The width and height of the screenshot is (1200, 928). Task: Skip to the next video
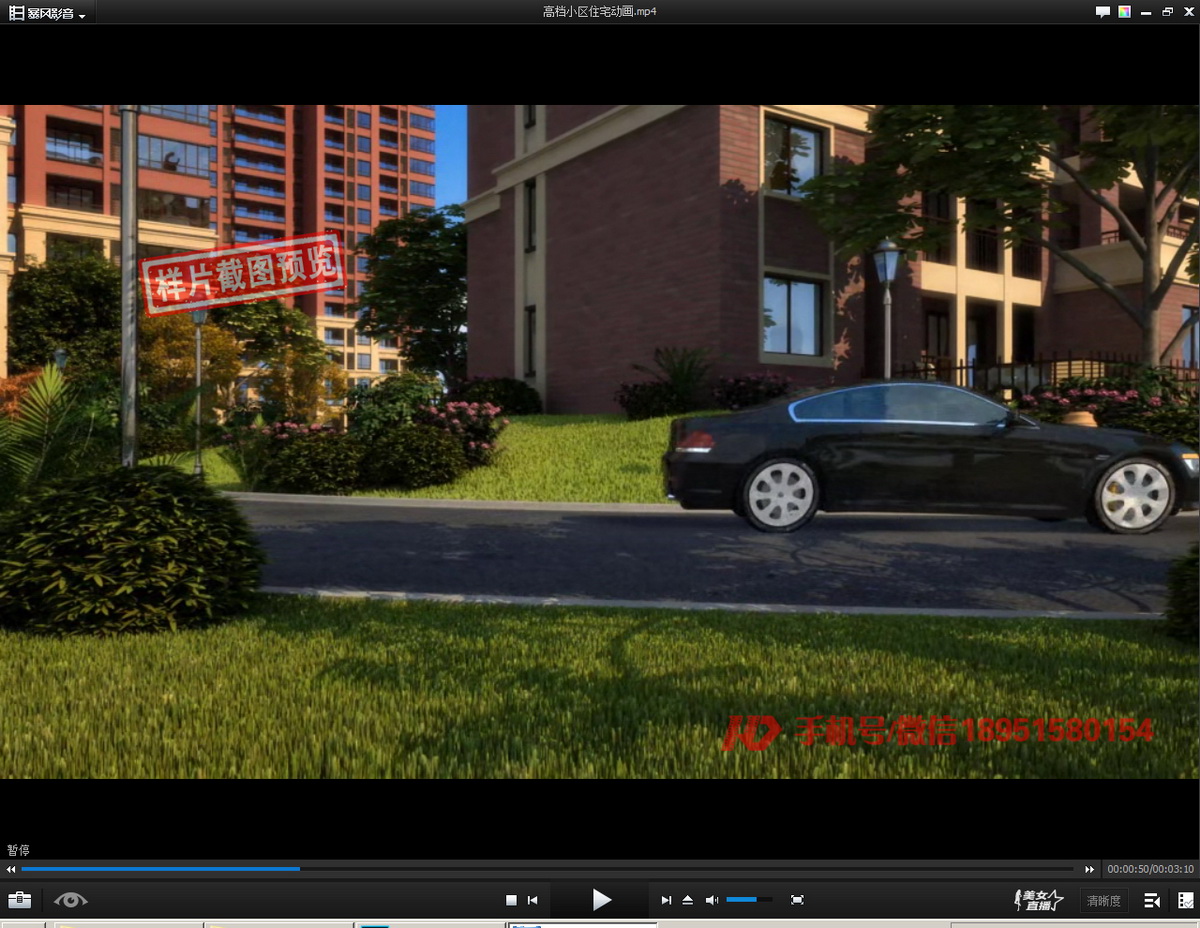(x=666, y=900)
